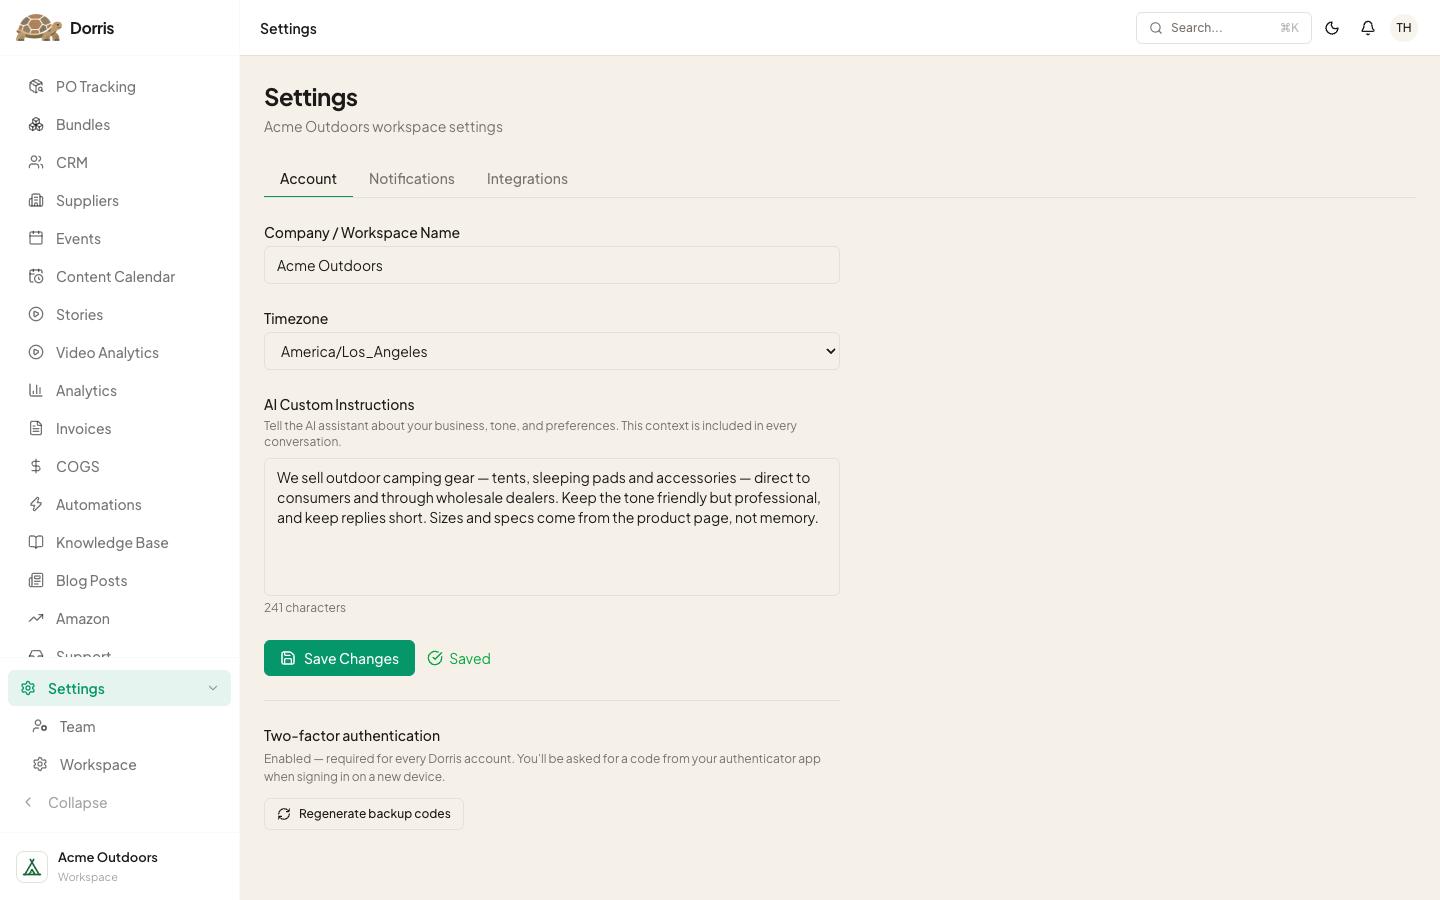Click the COGS dollar sign icon
Screen dimensions: 1440x900
[36, 467]
